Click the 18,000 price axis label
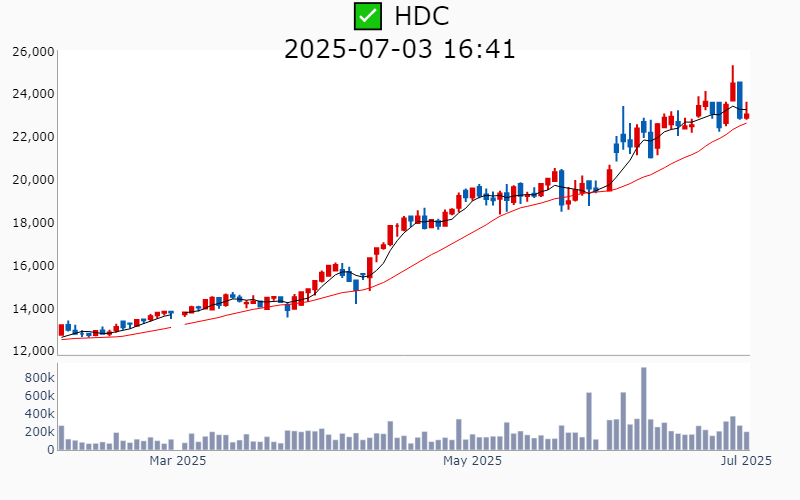 (x=33, y=223)
